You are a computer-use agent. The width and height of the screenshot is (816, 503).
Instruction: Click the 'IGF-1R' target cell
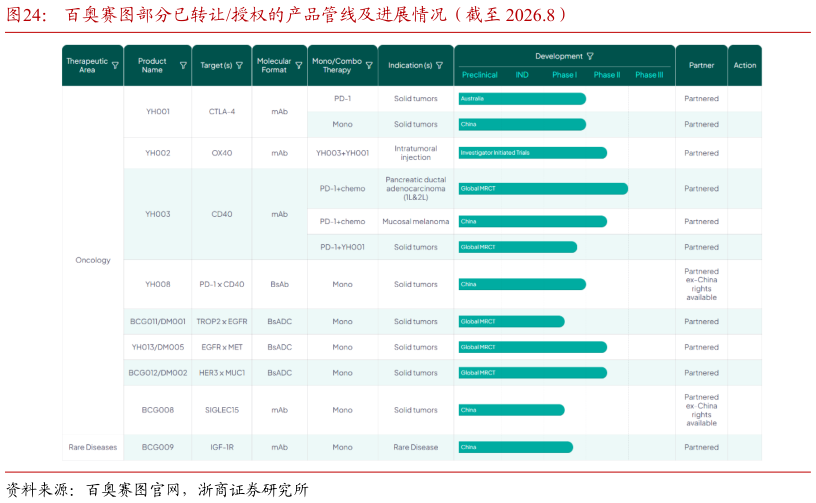tap(222, 447)
